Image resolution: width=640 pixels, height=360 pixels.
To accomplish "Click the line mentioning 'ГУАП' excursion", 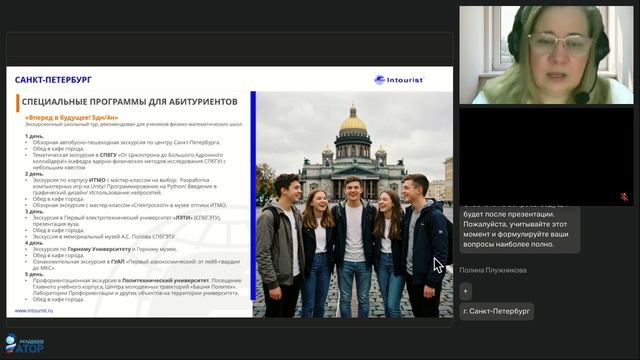I will tap(136, 264).
